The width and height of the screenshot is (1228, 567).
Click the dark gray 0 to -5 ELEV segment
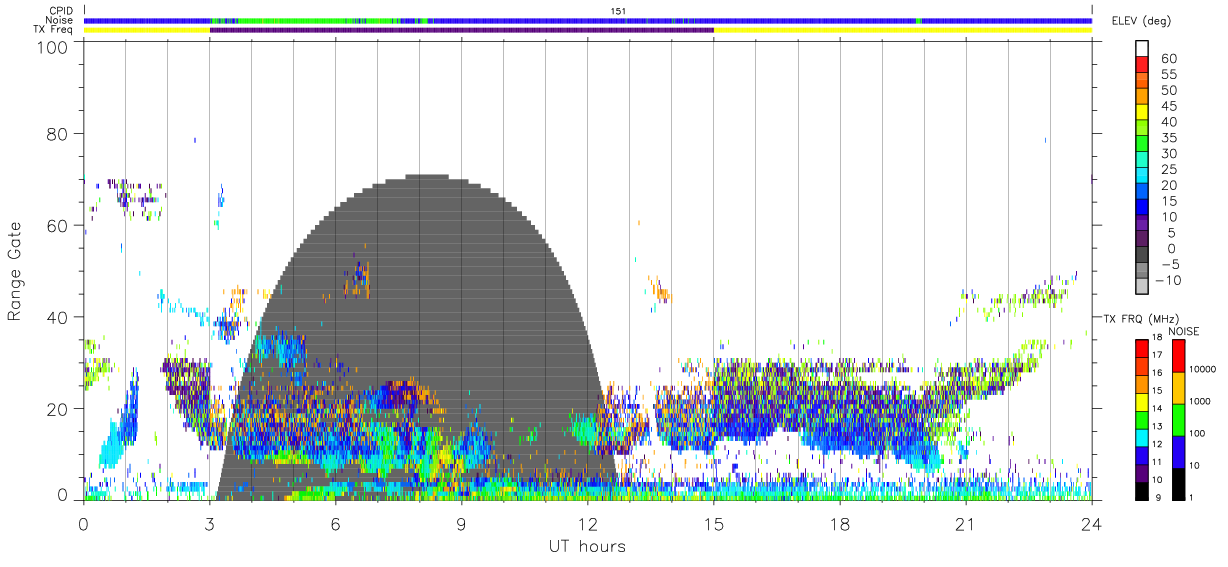(x=1143, y=256)
